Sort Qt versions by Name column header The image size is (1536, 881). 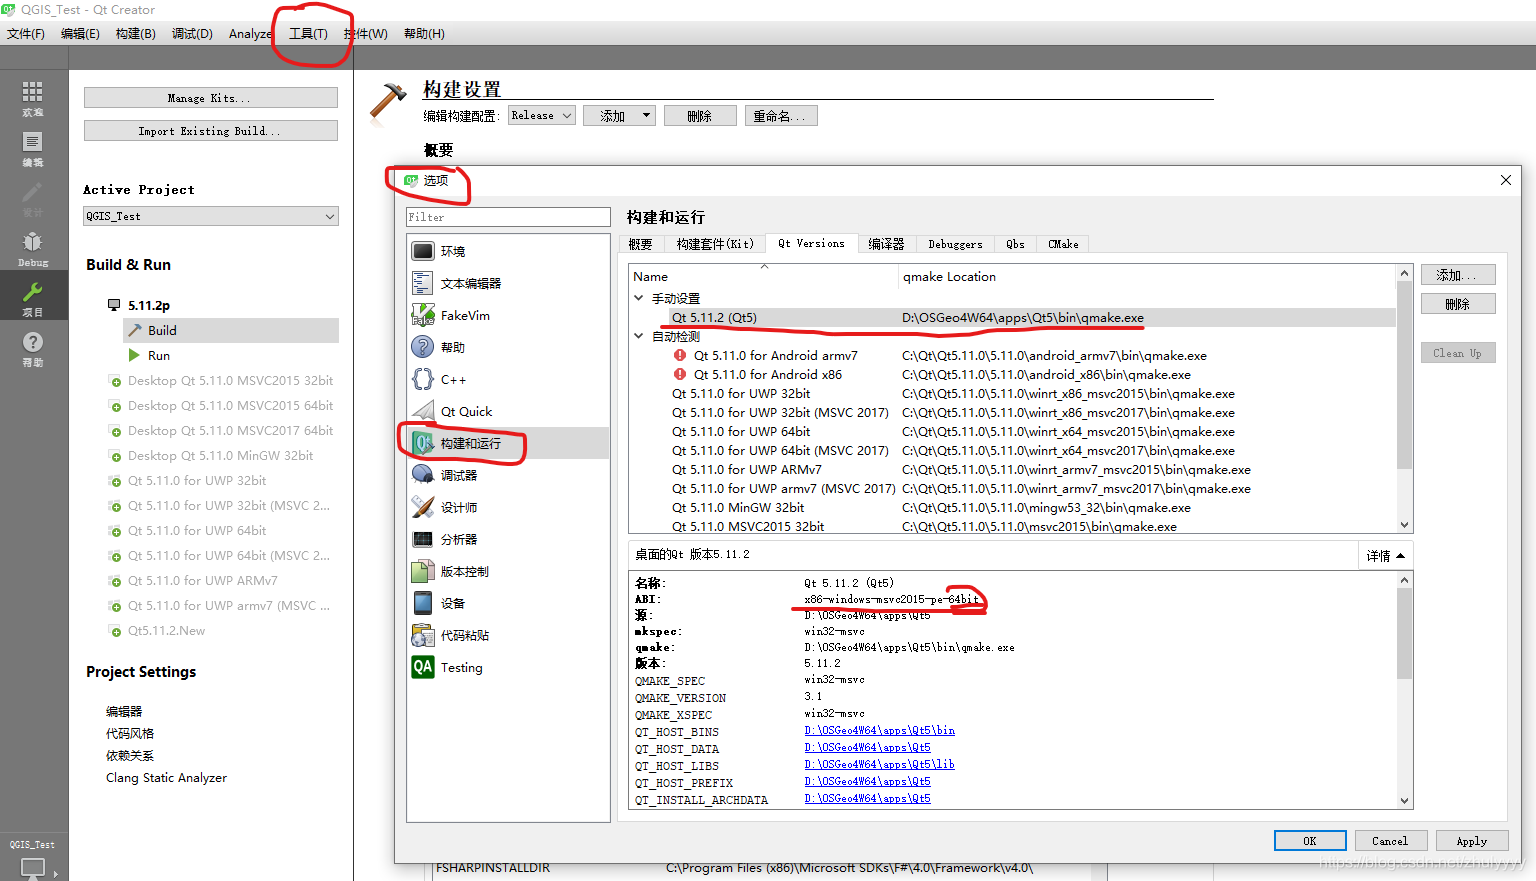click(764, 276)
